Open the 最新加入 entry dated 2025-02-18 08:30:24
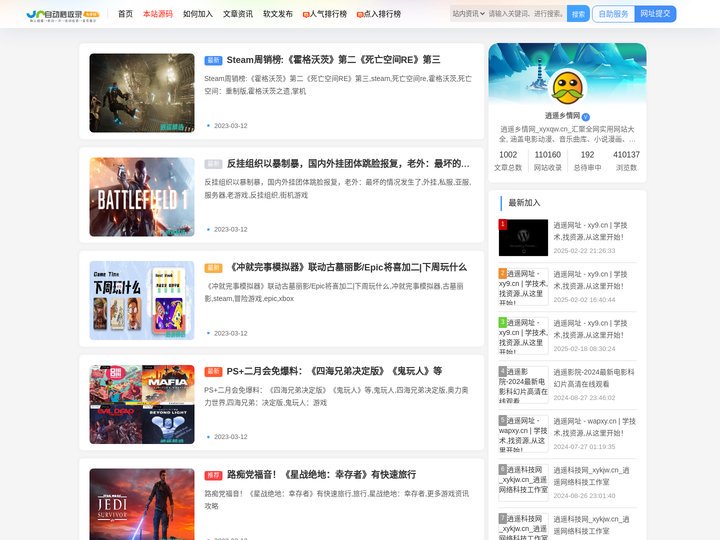Viewport: 720px width, 540px height. [x=590, y=329]
